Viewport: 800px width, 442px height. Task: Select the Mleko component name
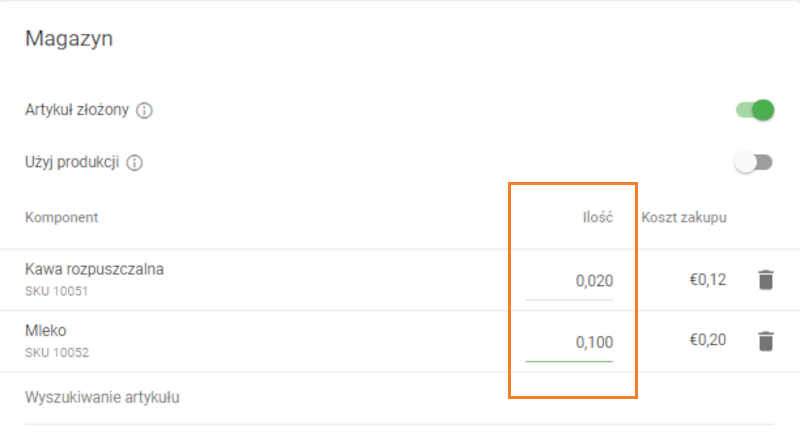[x=45, y=330]
